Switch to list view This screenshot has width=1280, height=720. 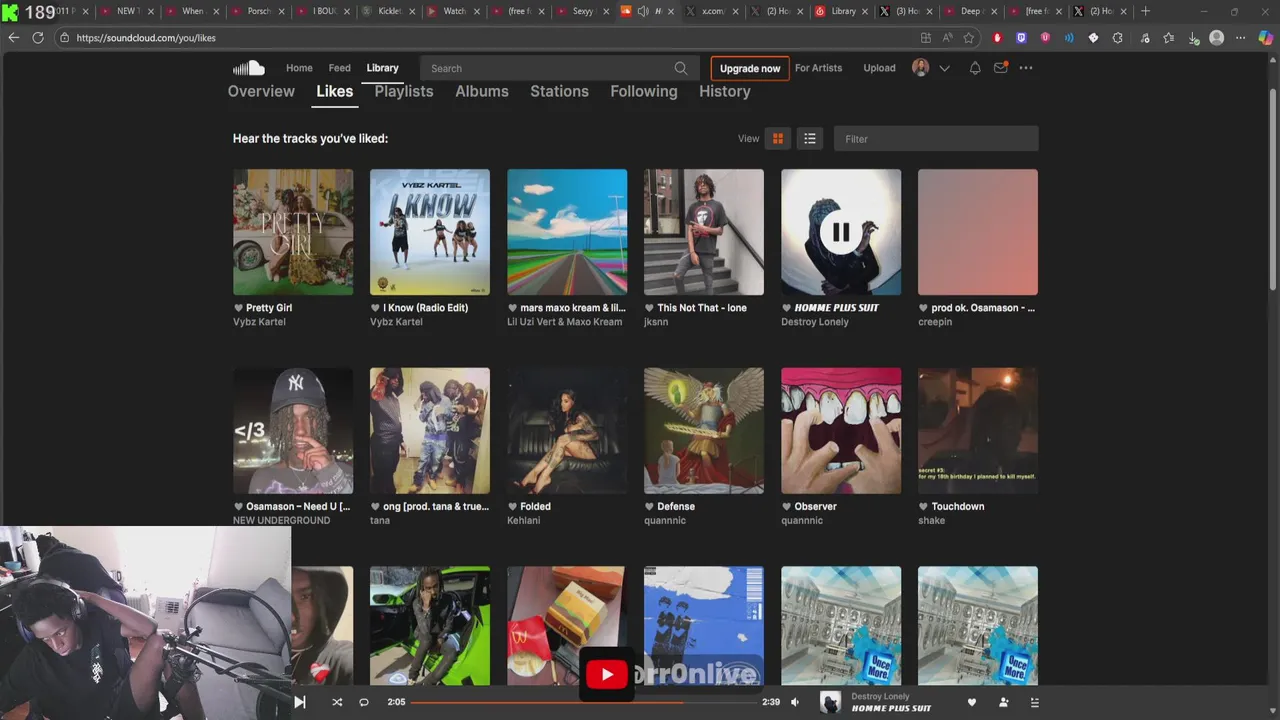tap(810, 139)
